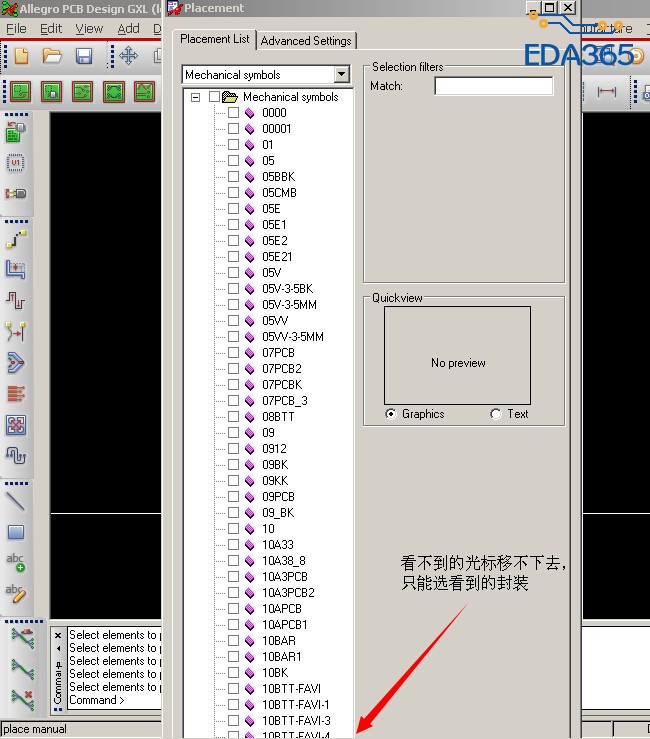This screenshot has height=739, width=650.
Task: Select tree item 10BAR1
Action: (x=281, y=657)
